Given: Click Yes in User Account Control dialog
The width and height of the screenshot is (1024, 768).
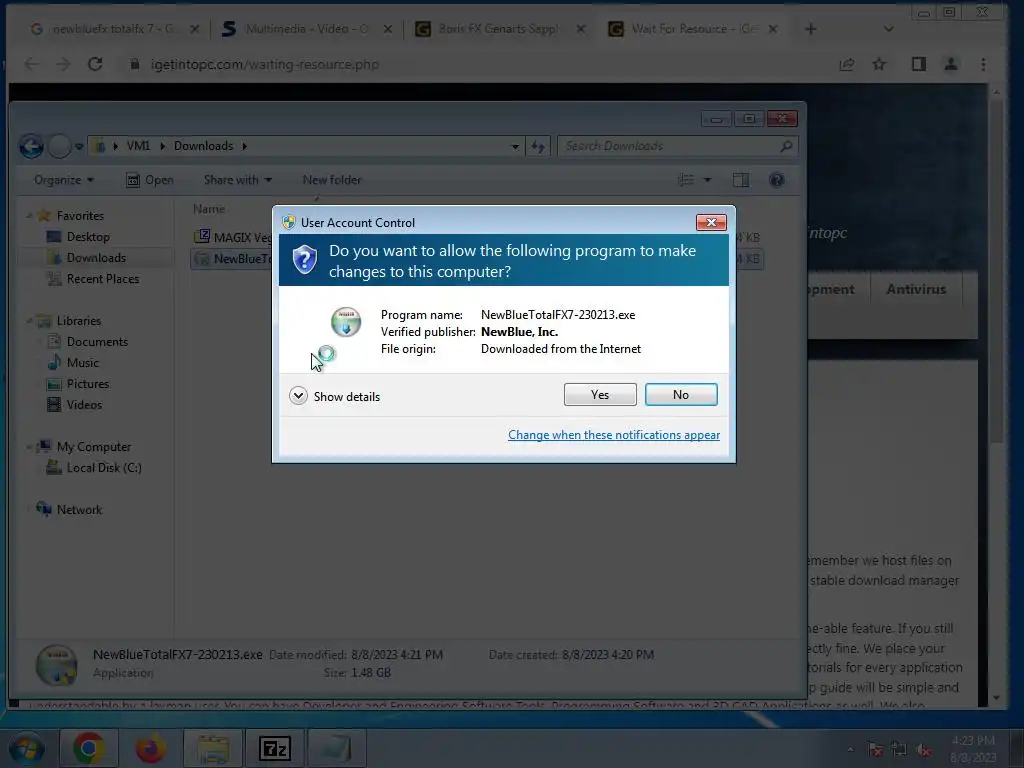Looking at the screenshot, I should click(x=600, y=394).
